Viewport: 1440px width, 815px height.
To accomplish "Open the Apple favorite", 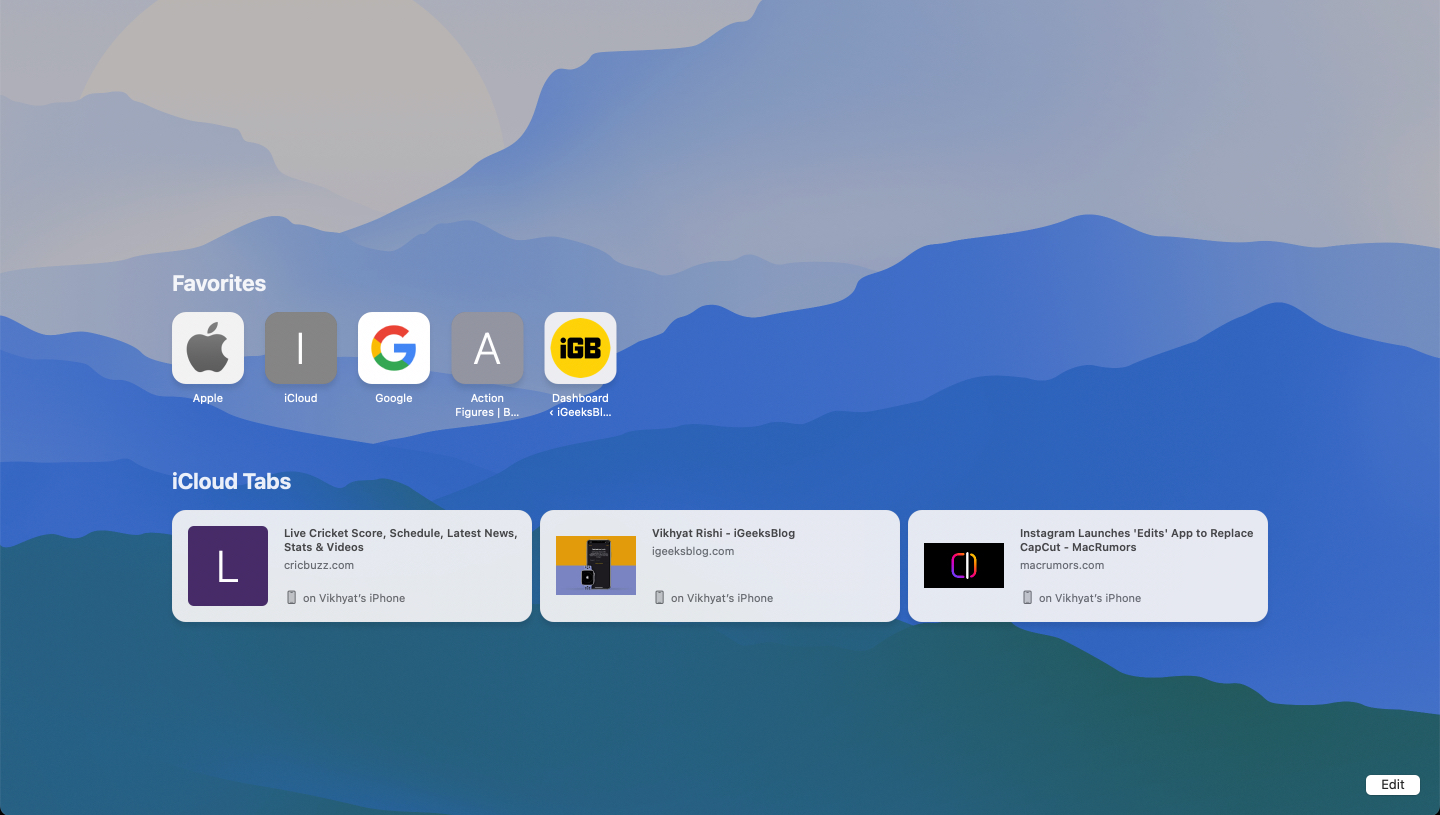I will [x=207, y=348].
